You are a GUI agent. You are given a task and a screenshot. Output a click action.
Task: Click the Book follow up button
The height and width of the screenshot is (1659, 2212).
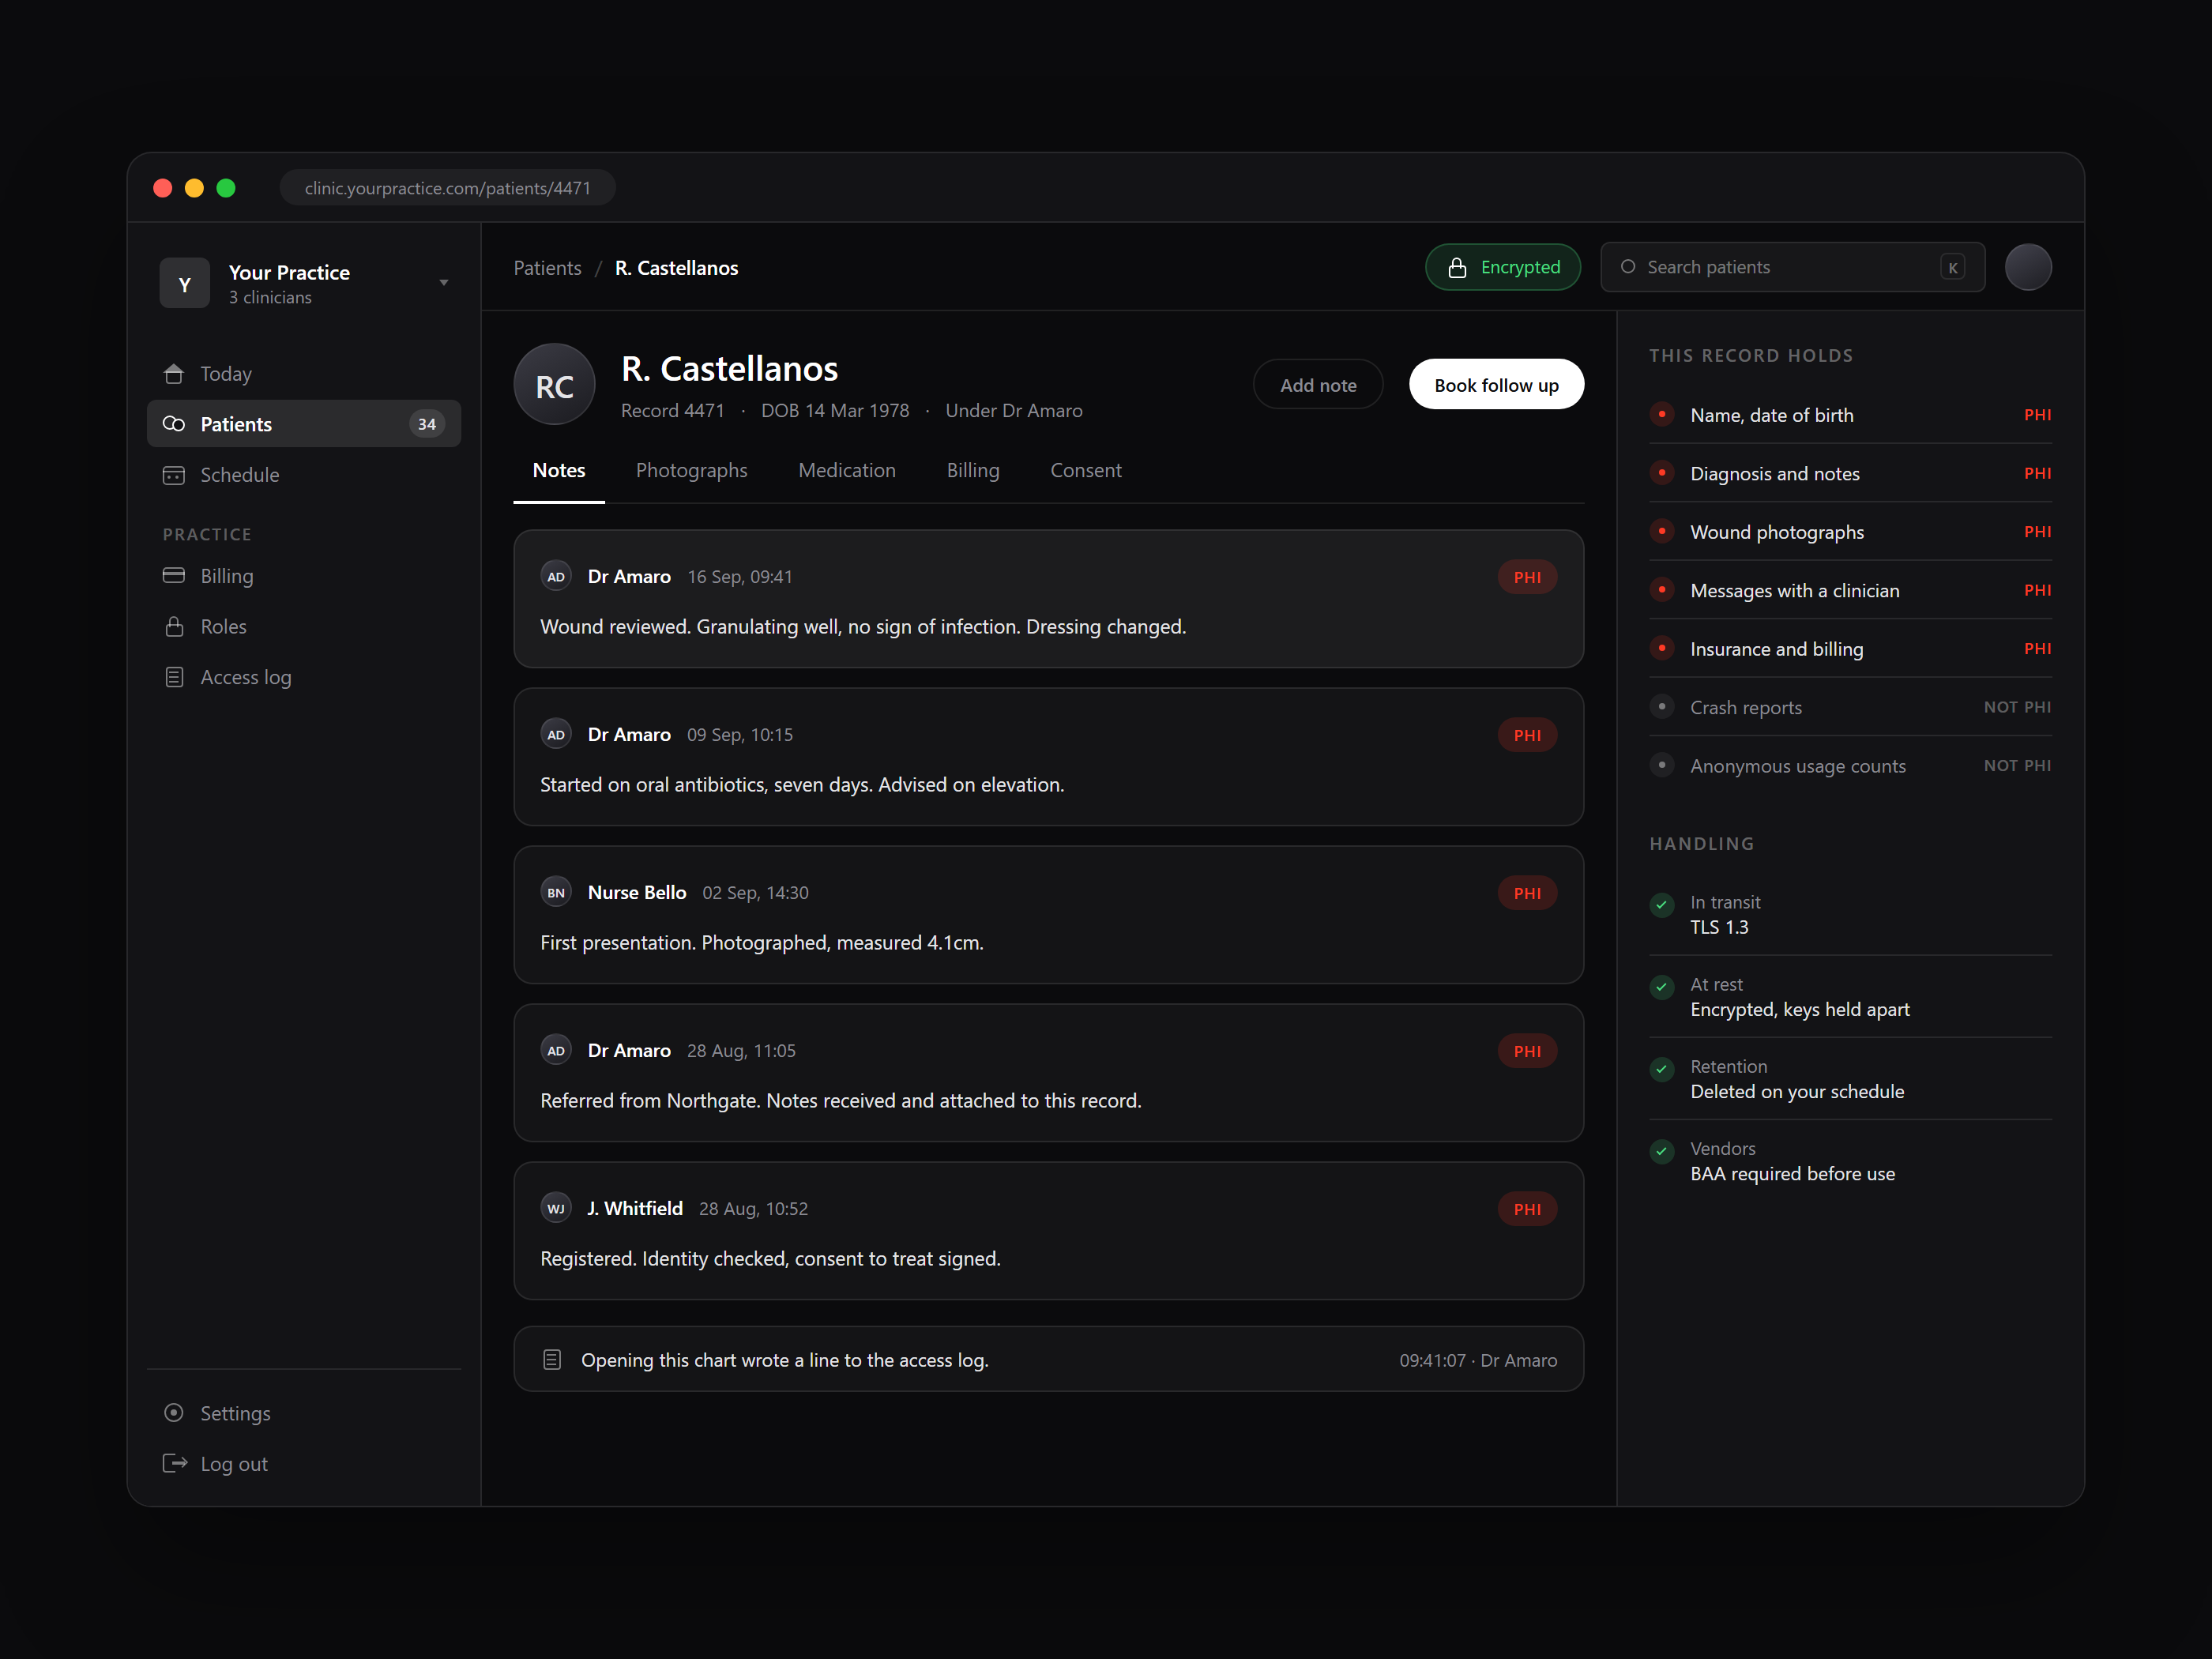(x=1497, y=385)
